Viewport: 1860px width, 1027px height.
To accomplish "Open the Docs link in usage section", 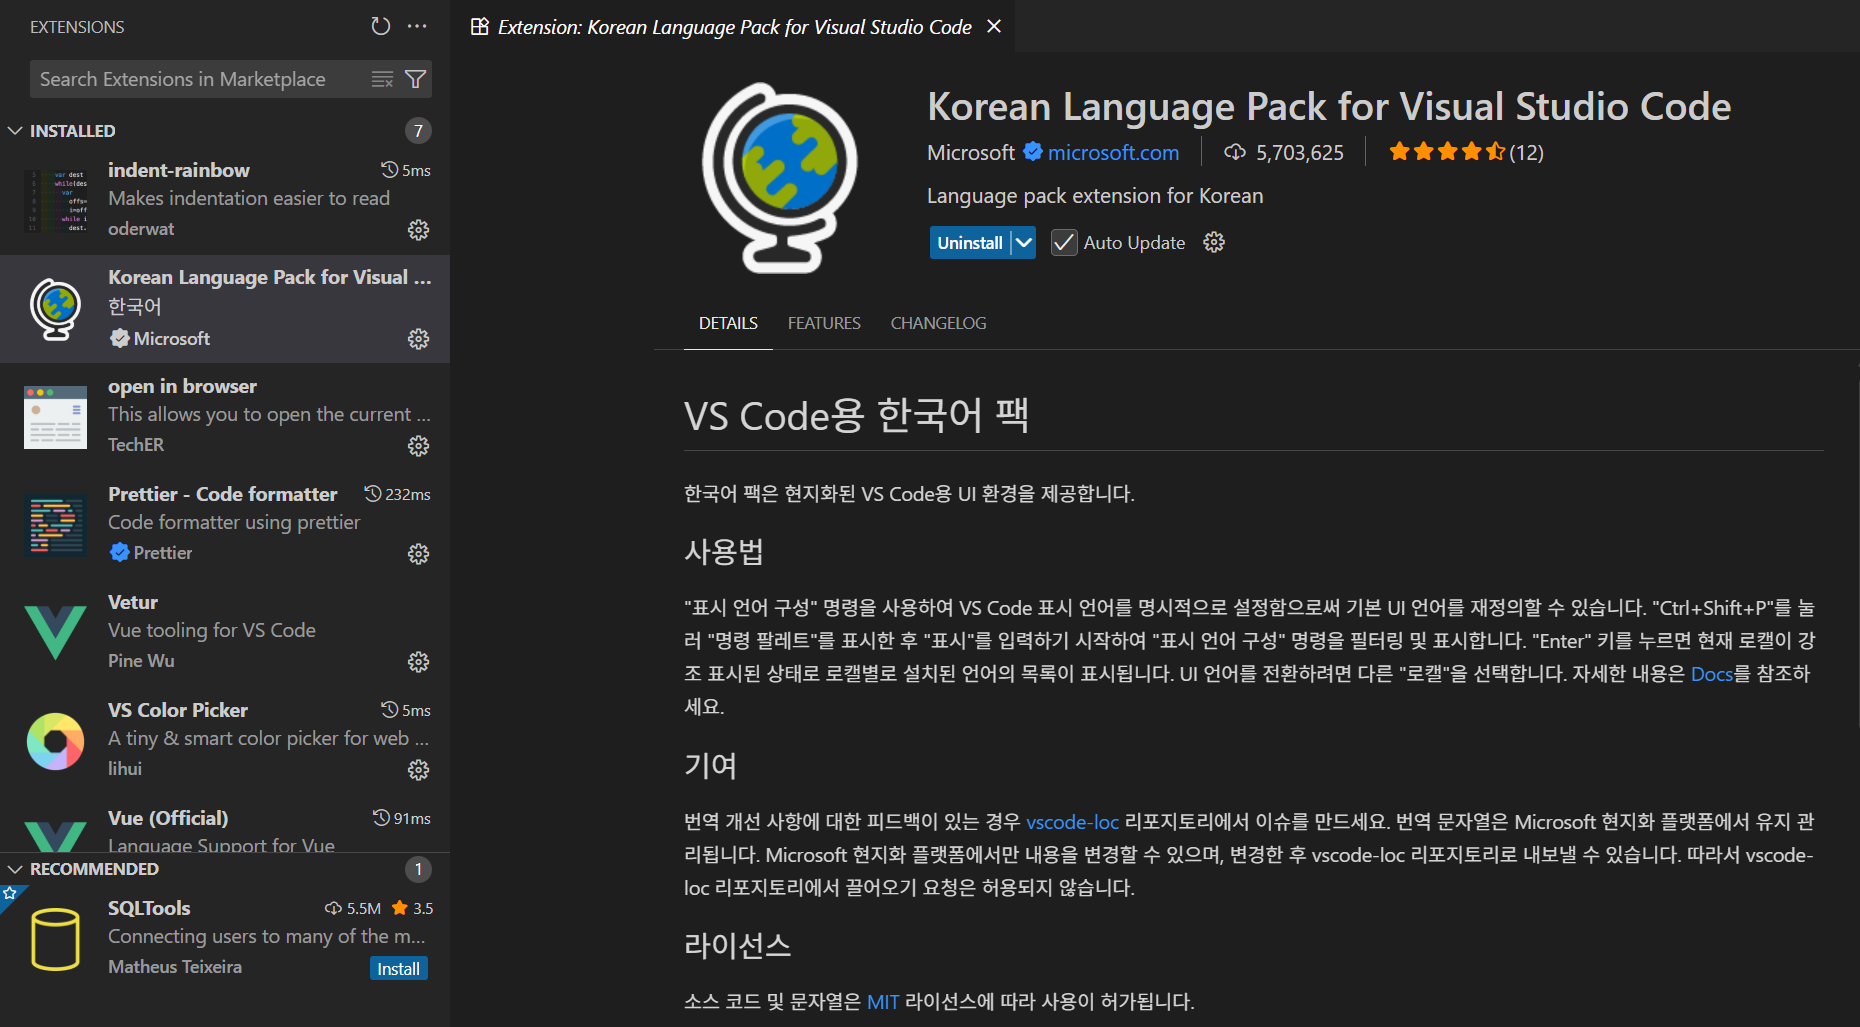I will click(1711, 674).
